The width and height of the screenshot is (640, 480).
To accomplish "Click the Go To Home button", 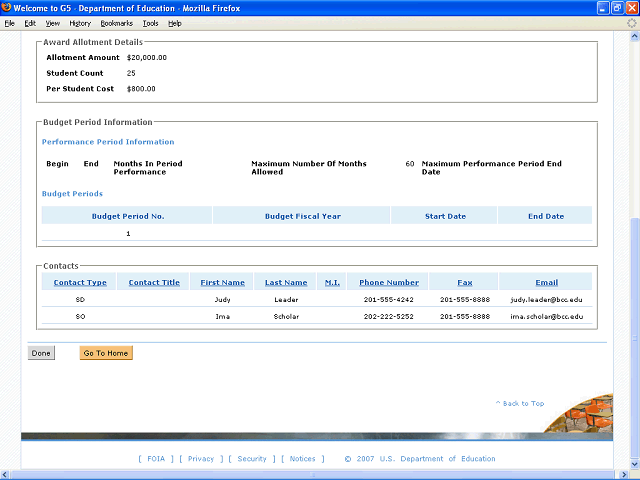I will [x=106, y=353].
